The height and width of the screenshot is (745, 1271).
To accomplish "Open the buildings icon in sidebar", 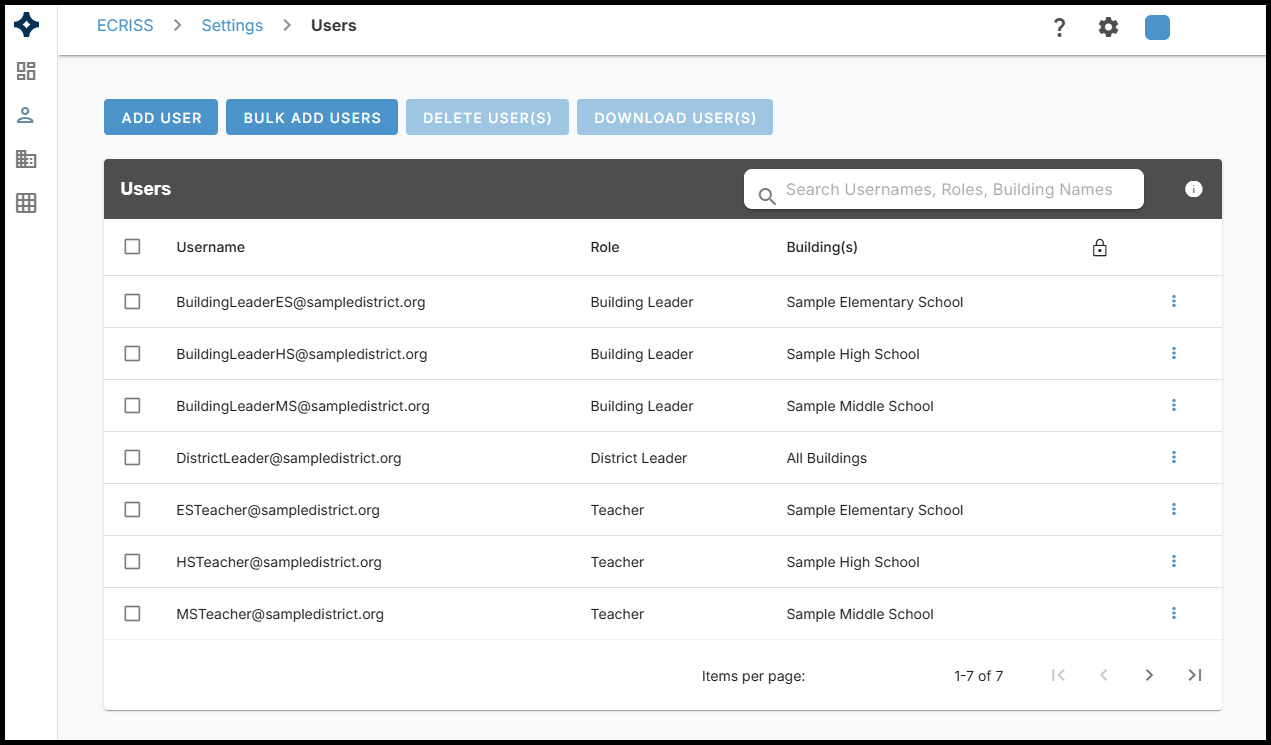I will point(26,159).
